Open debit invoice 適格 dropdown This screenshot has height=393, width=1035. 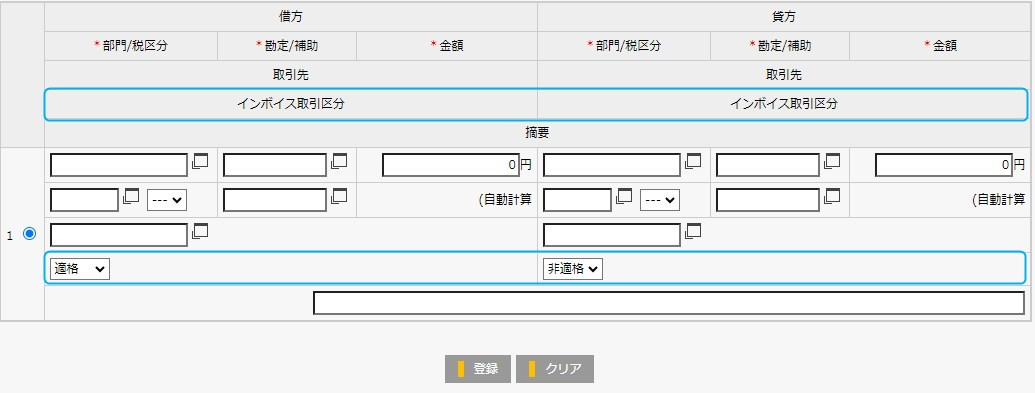(x=80, y=269)
